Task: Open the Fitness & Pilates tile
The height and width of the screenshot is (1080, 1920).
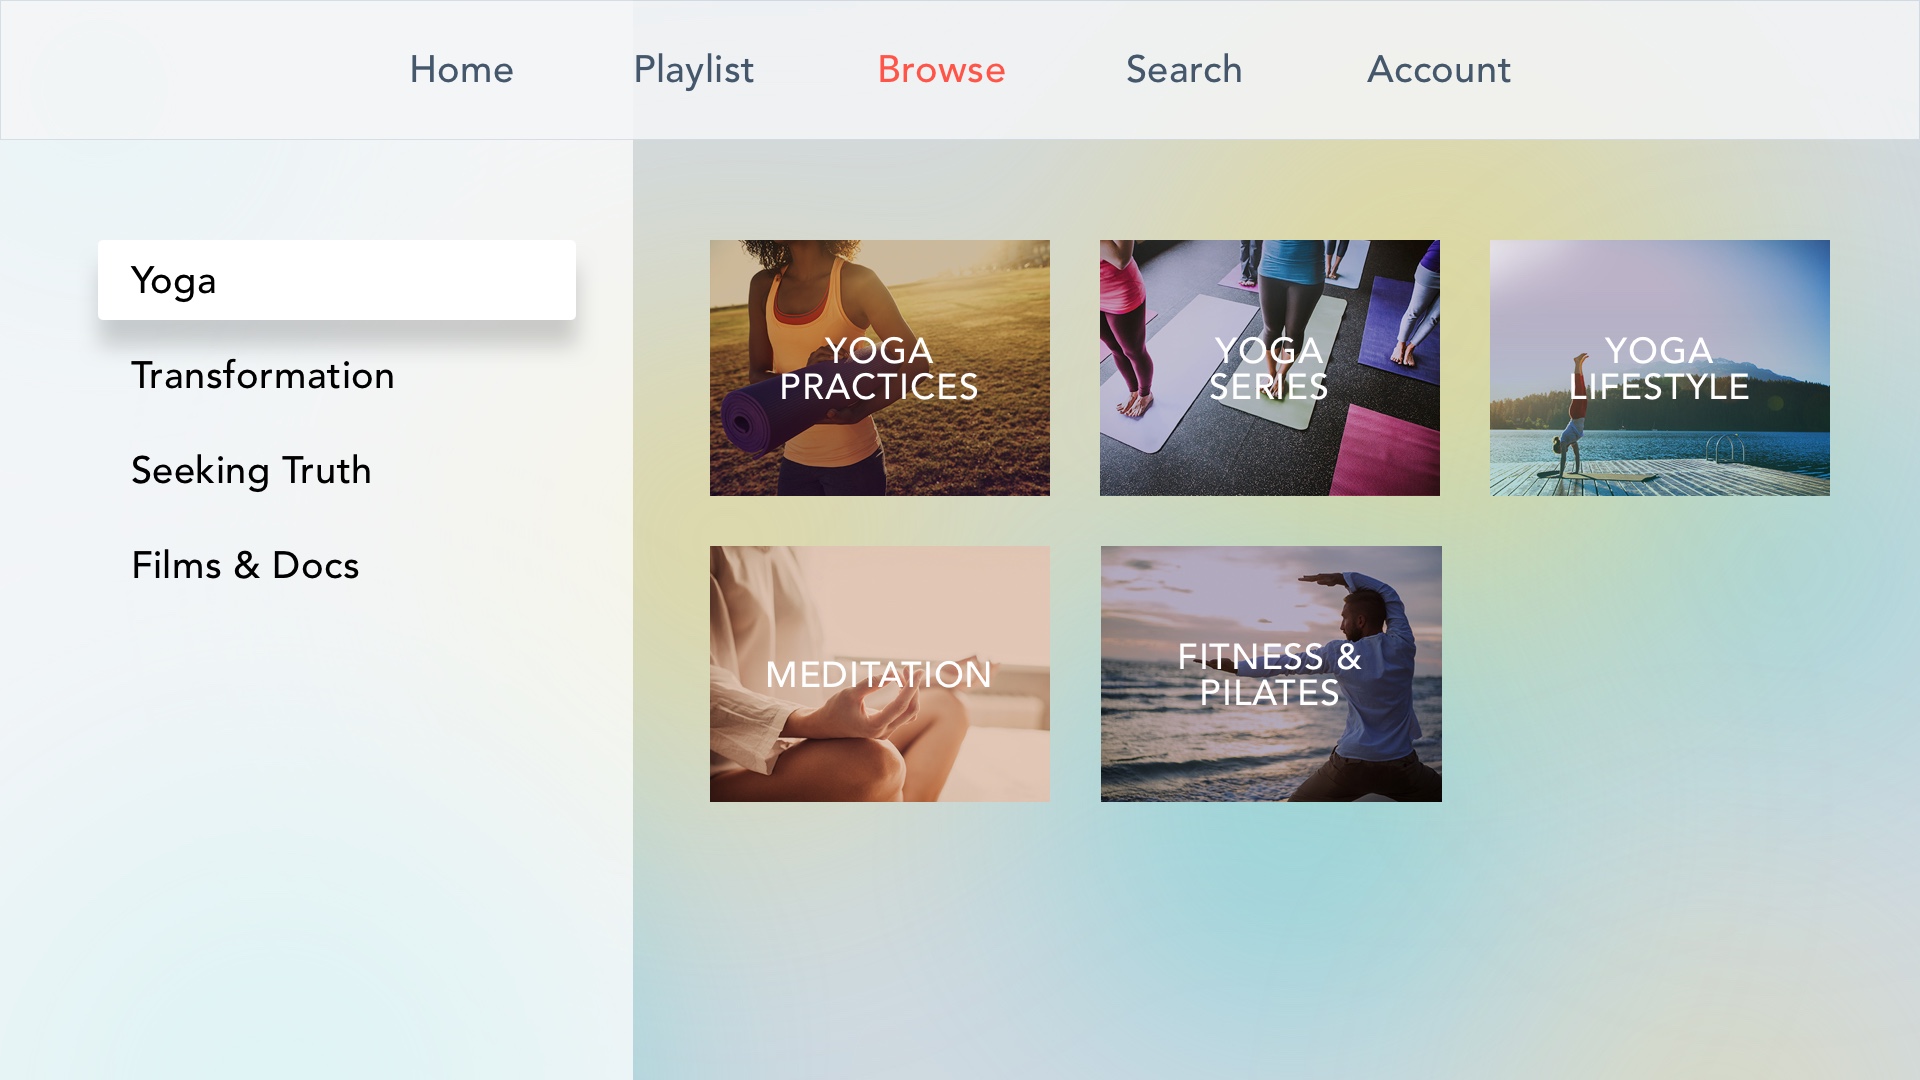Action: click(x=1271, y=674)
